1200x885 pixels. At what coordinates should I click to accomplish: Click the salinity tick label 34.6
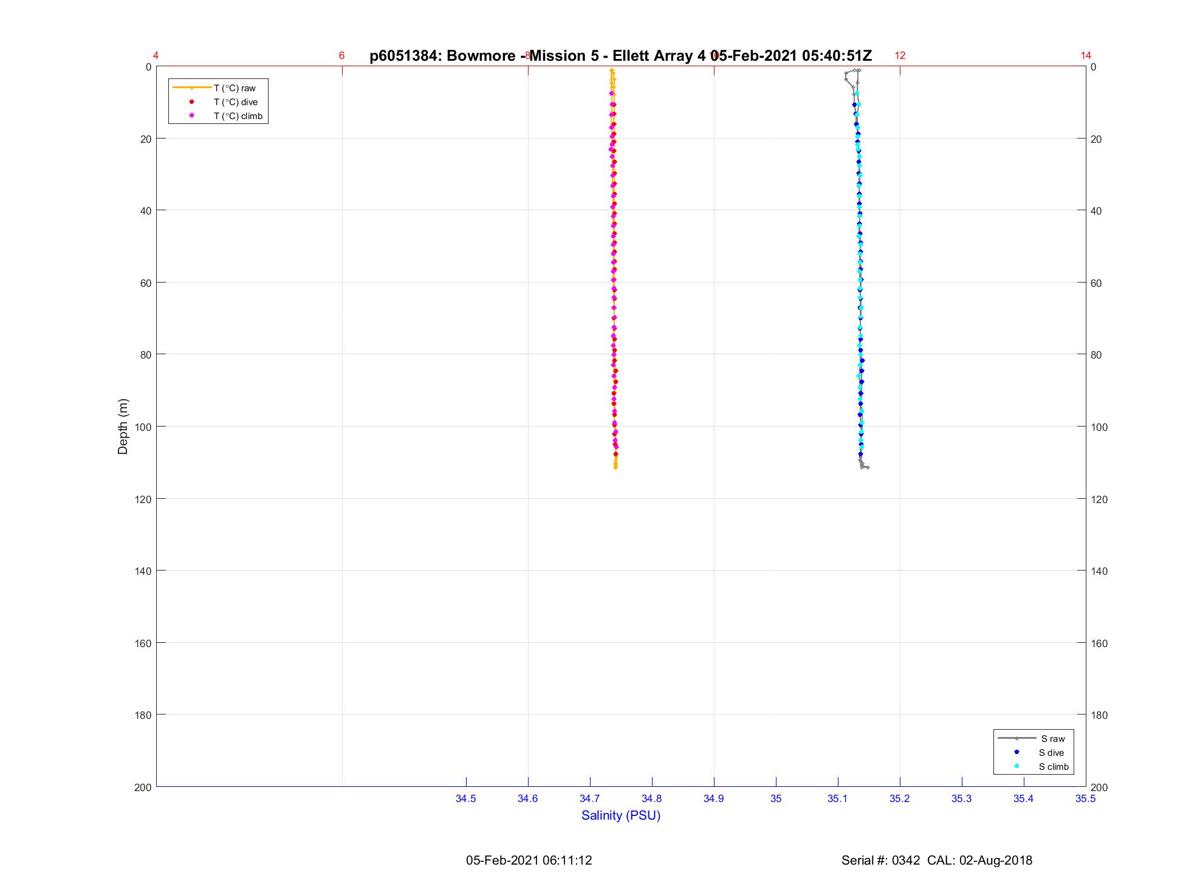(528, 799)
